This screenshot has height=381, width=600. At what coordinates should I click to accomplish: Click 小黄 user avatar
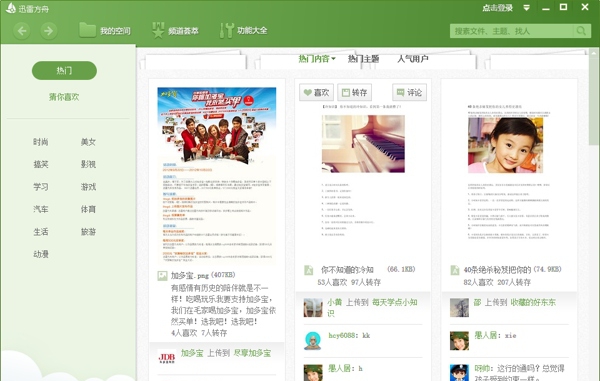point(313,308)
